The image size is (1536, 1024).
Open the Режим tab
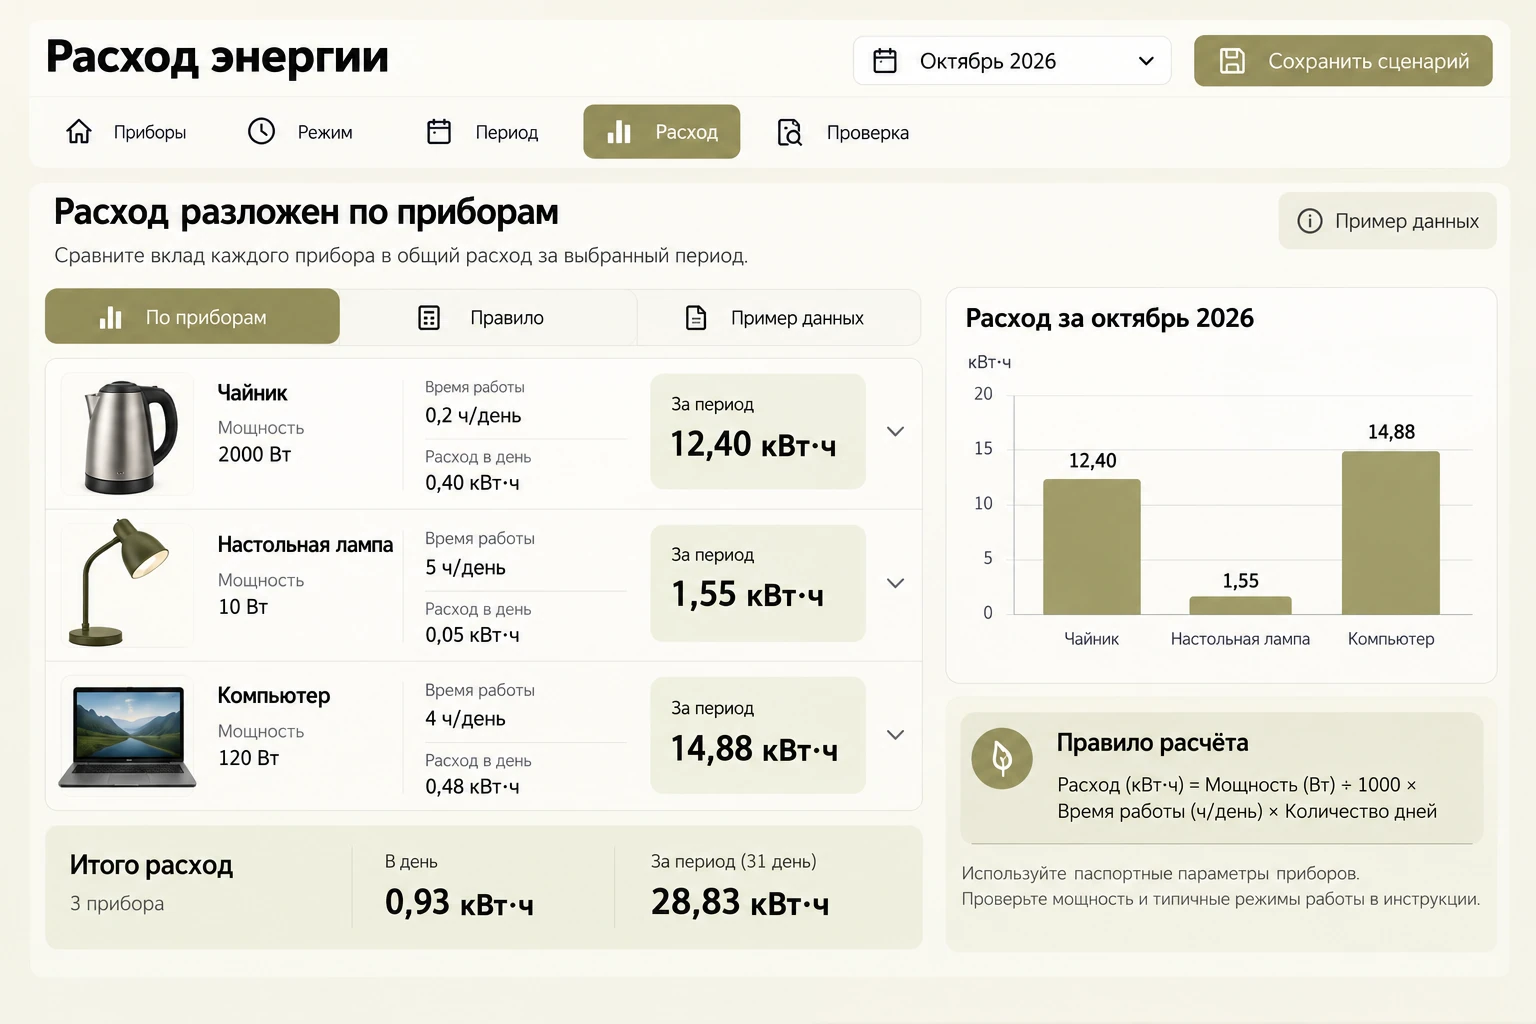(x=300, y=132)
